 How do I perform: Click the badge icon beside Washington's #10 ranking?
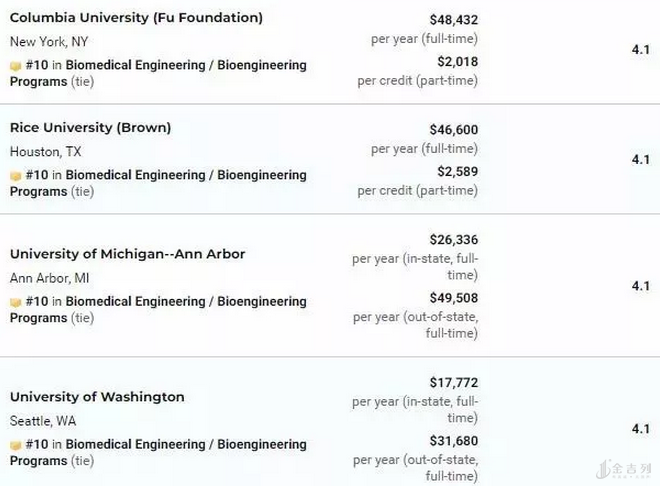pyautogui.click(x=16, y=445)
